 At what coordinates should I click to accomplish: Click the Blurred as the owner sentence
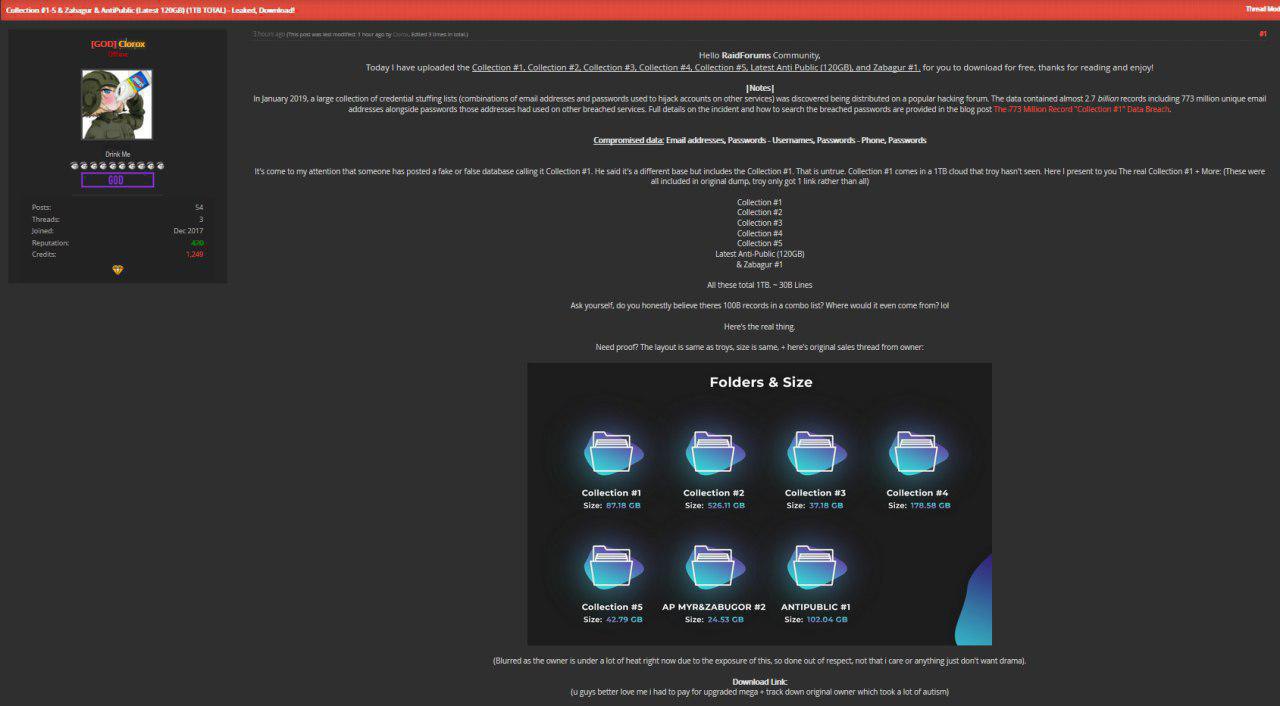coord(760,661)
